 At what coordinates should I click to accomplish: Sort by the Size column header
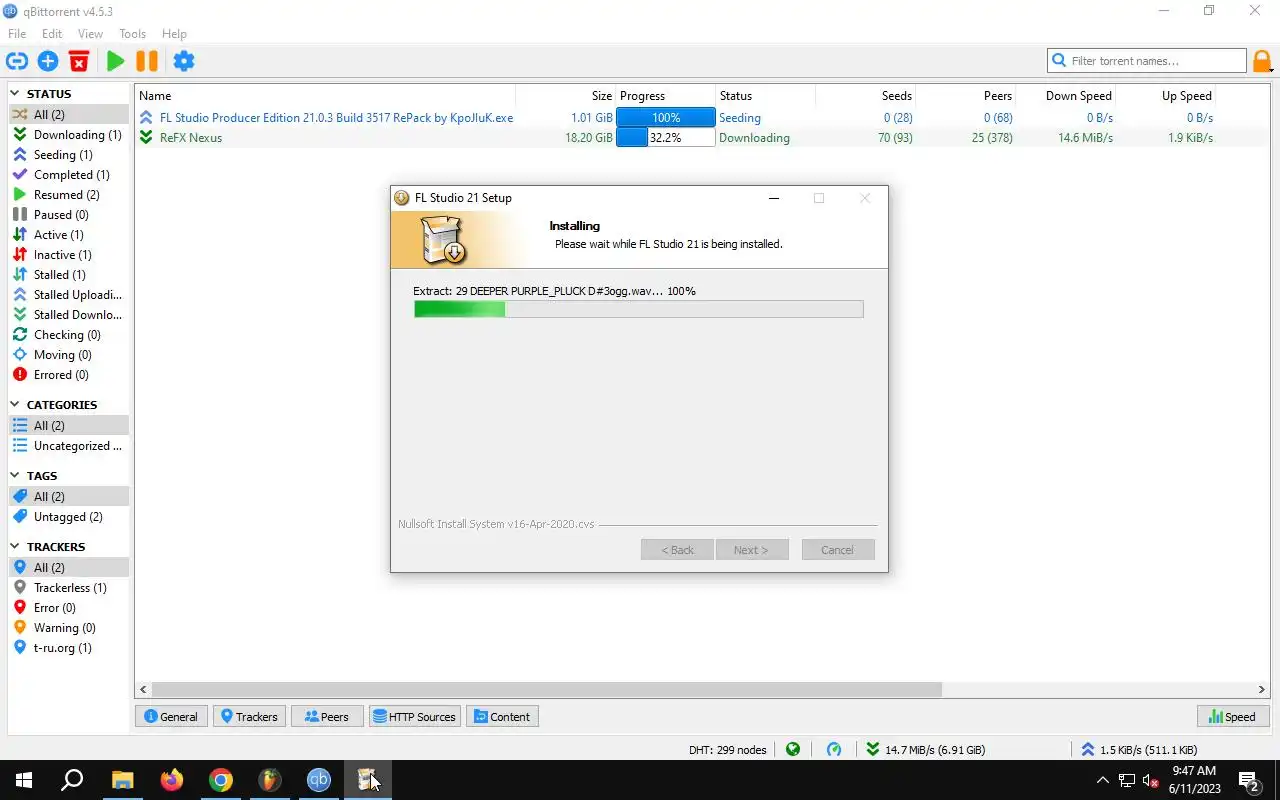click(x=565, y=96)
